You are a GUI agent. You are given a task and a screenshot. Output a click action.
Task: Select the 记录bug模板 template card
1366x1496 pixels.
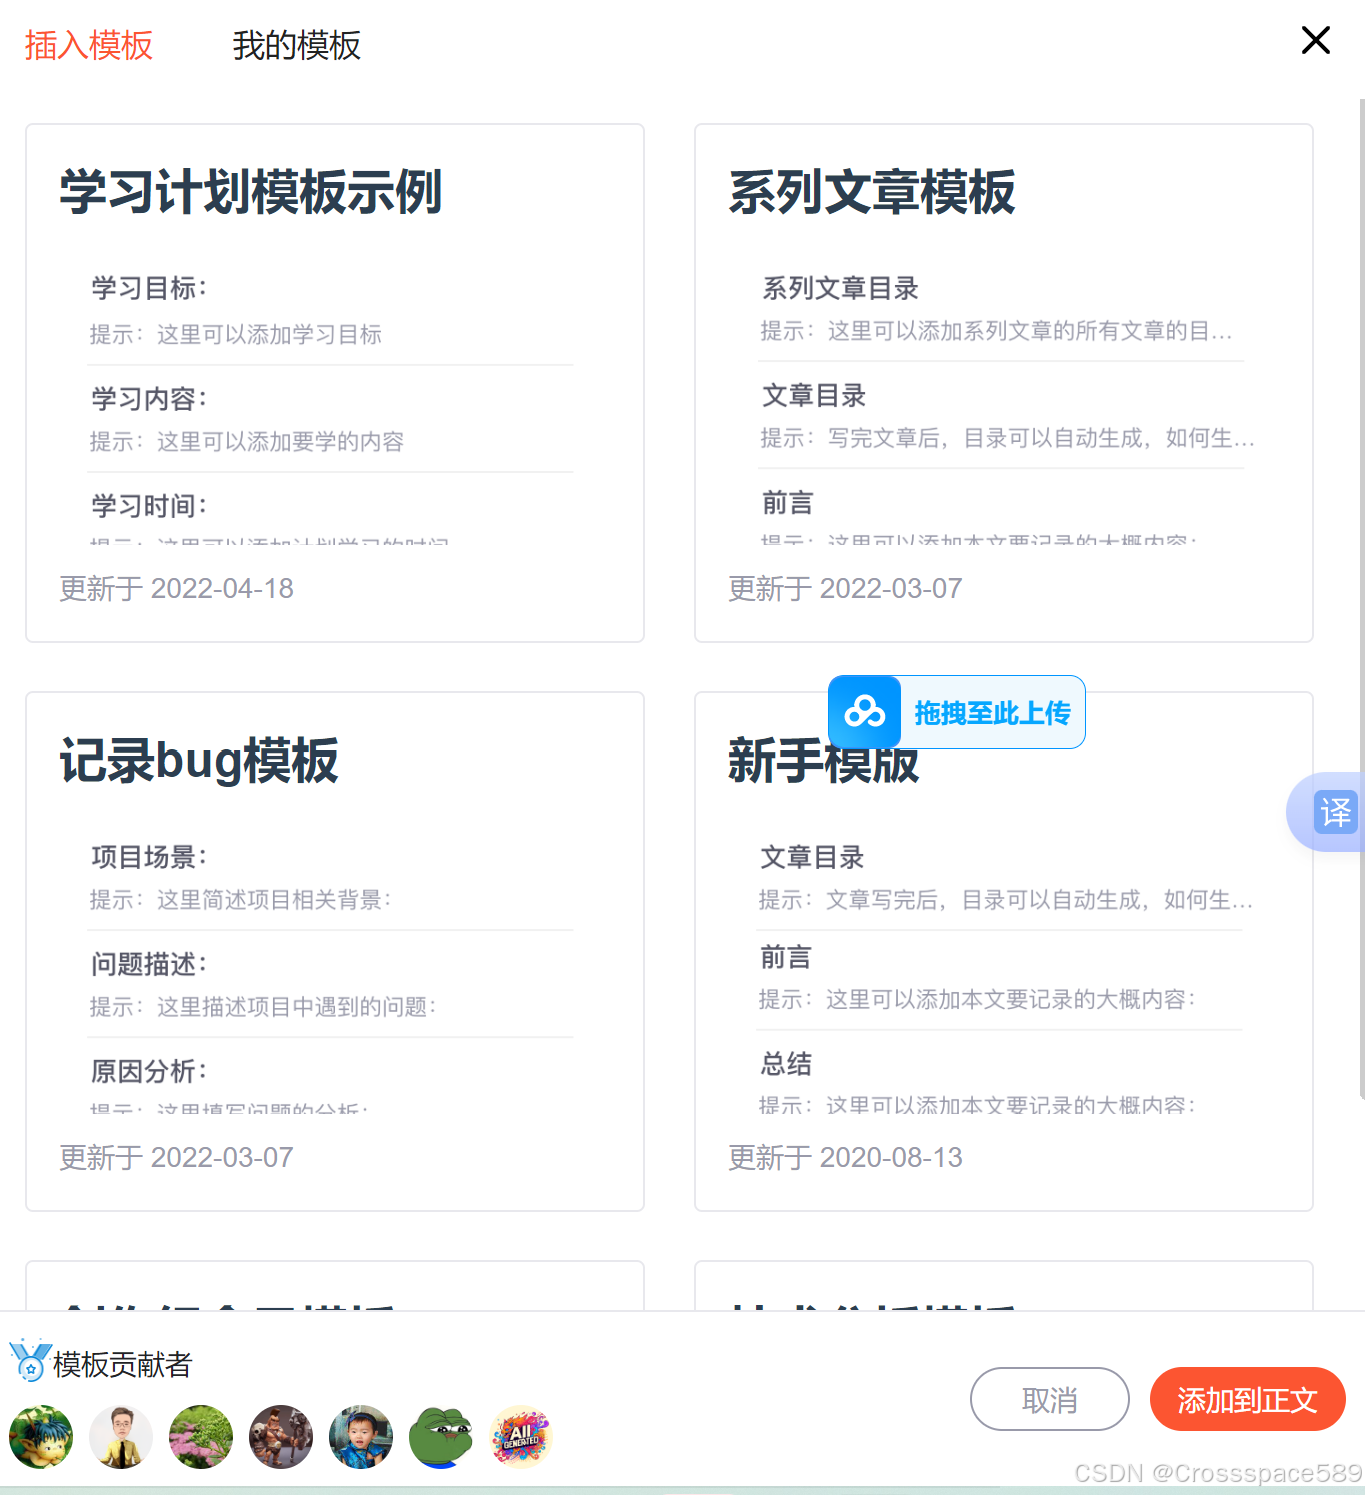(335, 951)
